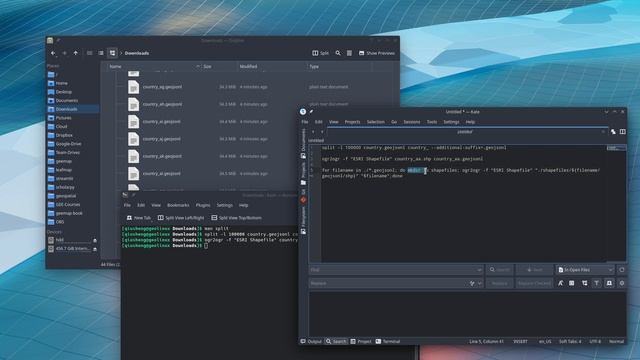Select Downloads in Dolphin Places sidebar
Image resolution: width=640 pixels, height=360 pixels.
[x=72, y=109]
